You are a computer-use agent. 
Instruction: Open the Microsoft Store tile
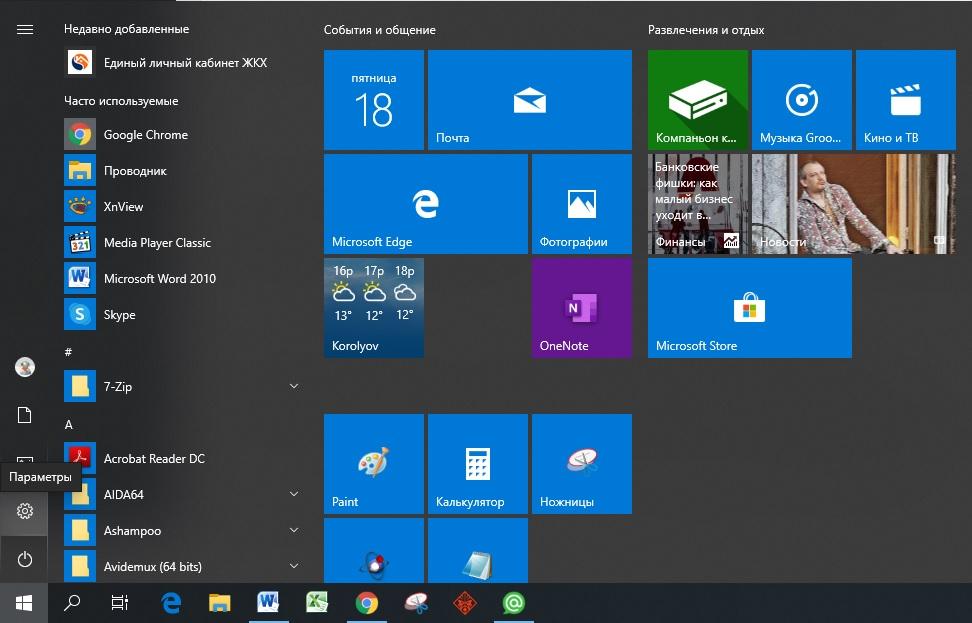point(750,308)
